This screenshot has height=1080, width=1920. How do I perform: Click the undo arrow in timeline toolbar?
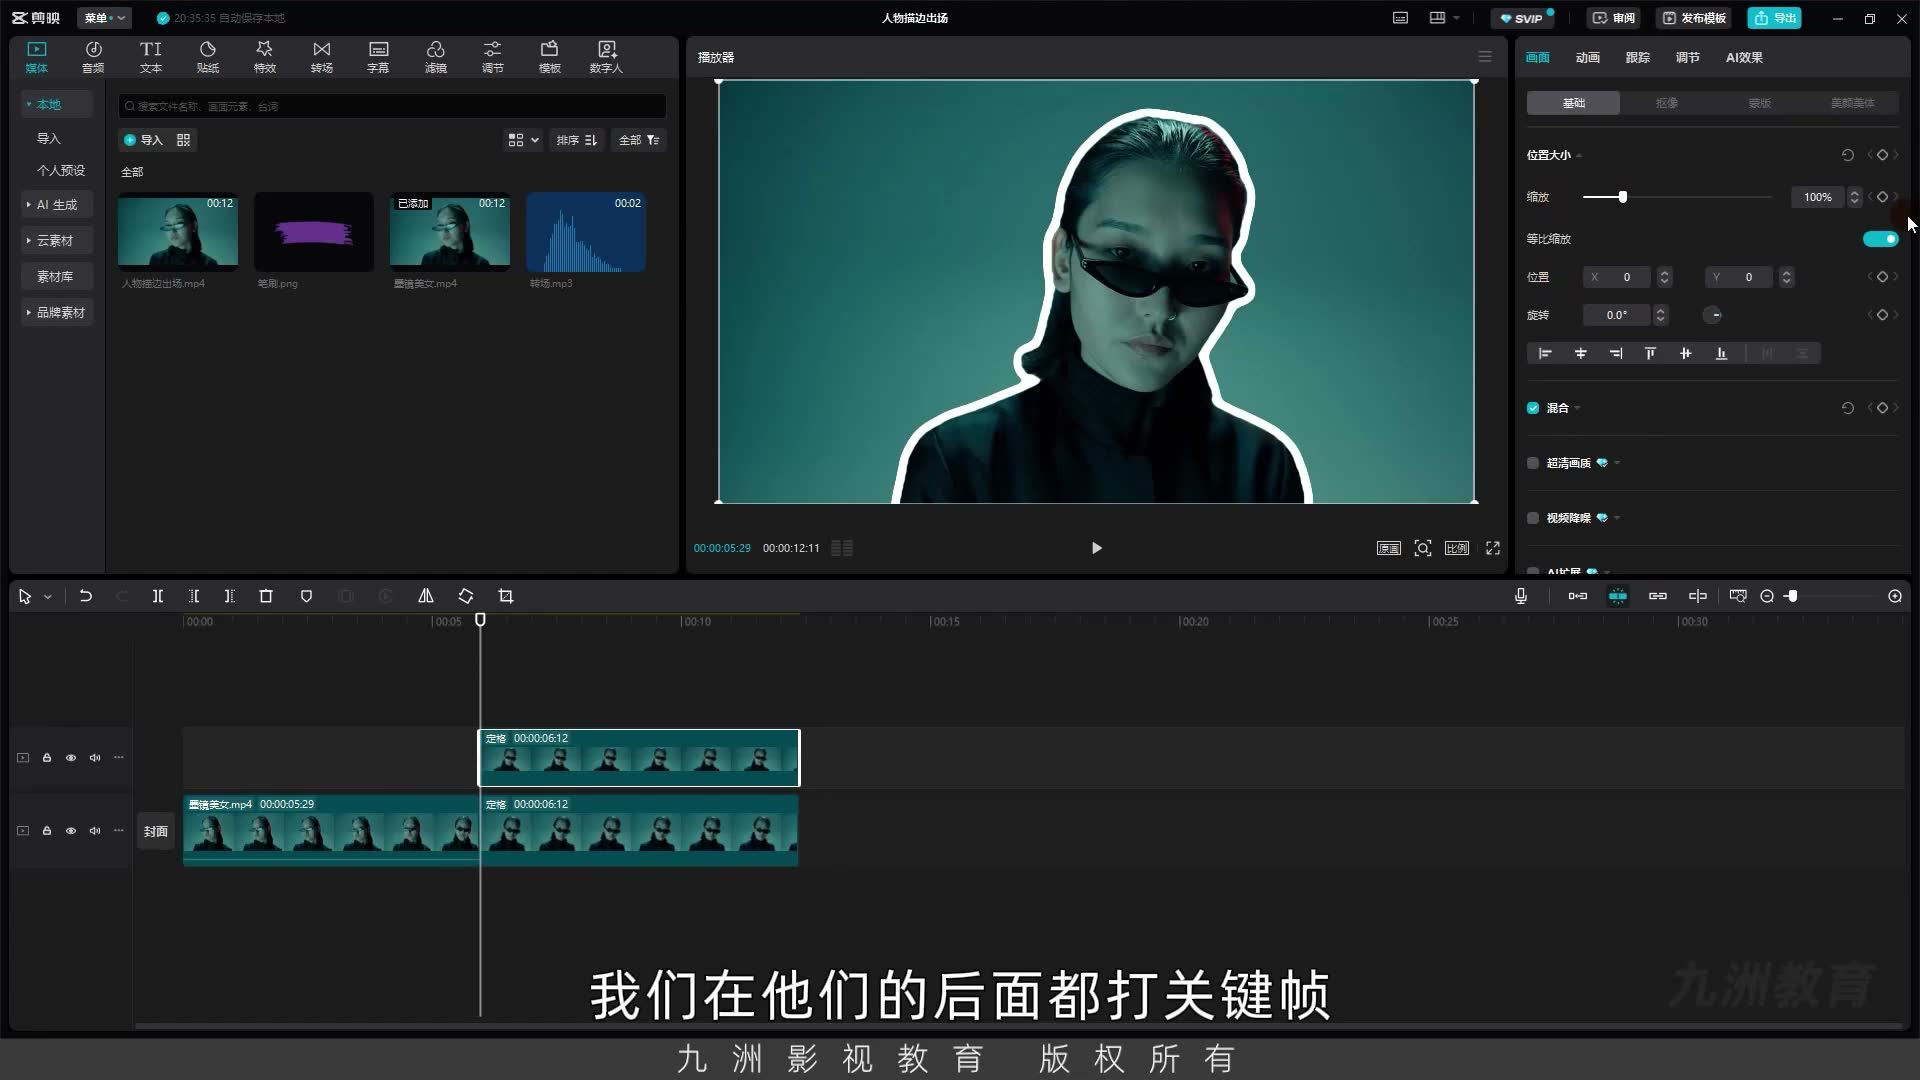point(86,596)
